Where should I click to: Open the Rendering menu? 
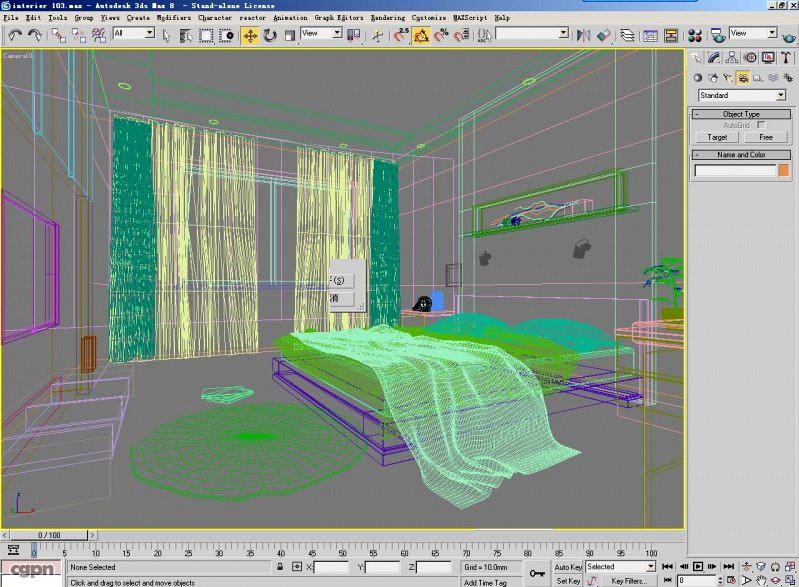[388, 17]
